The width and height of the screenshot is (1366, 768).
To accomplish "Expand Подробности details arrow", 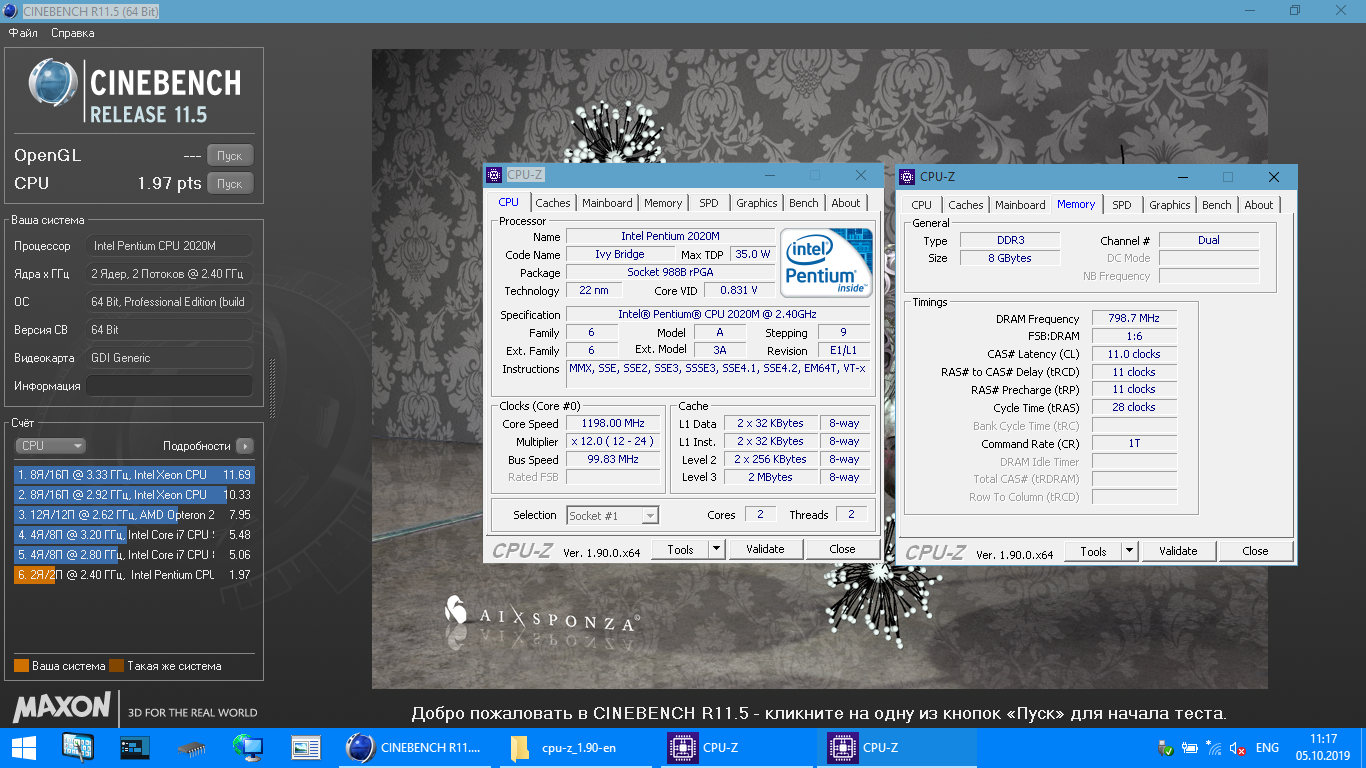I will click(245, 446).
